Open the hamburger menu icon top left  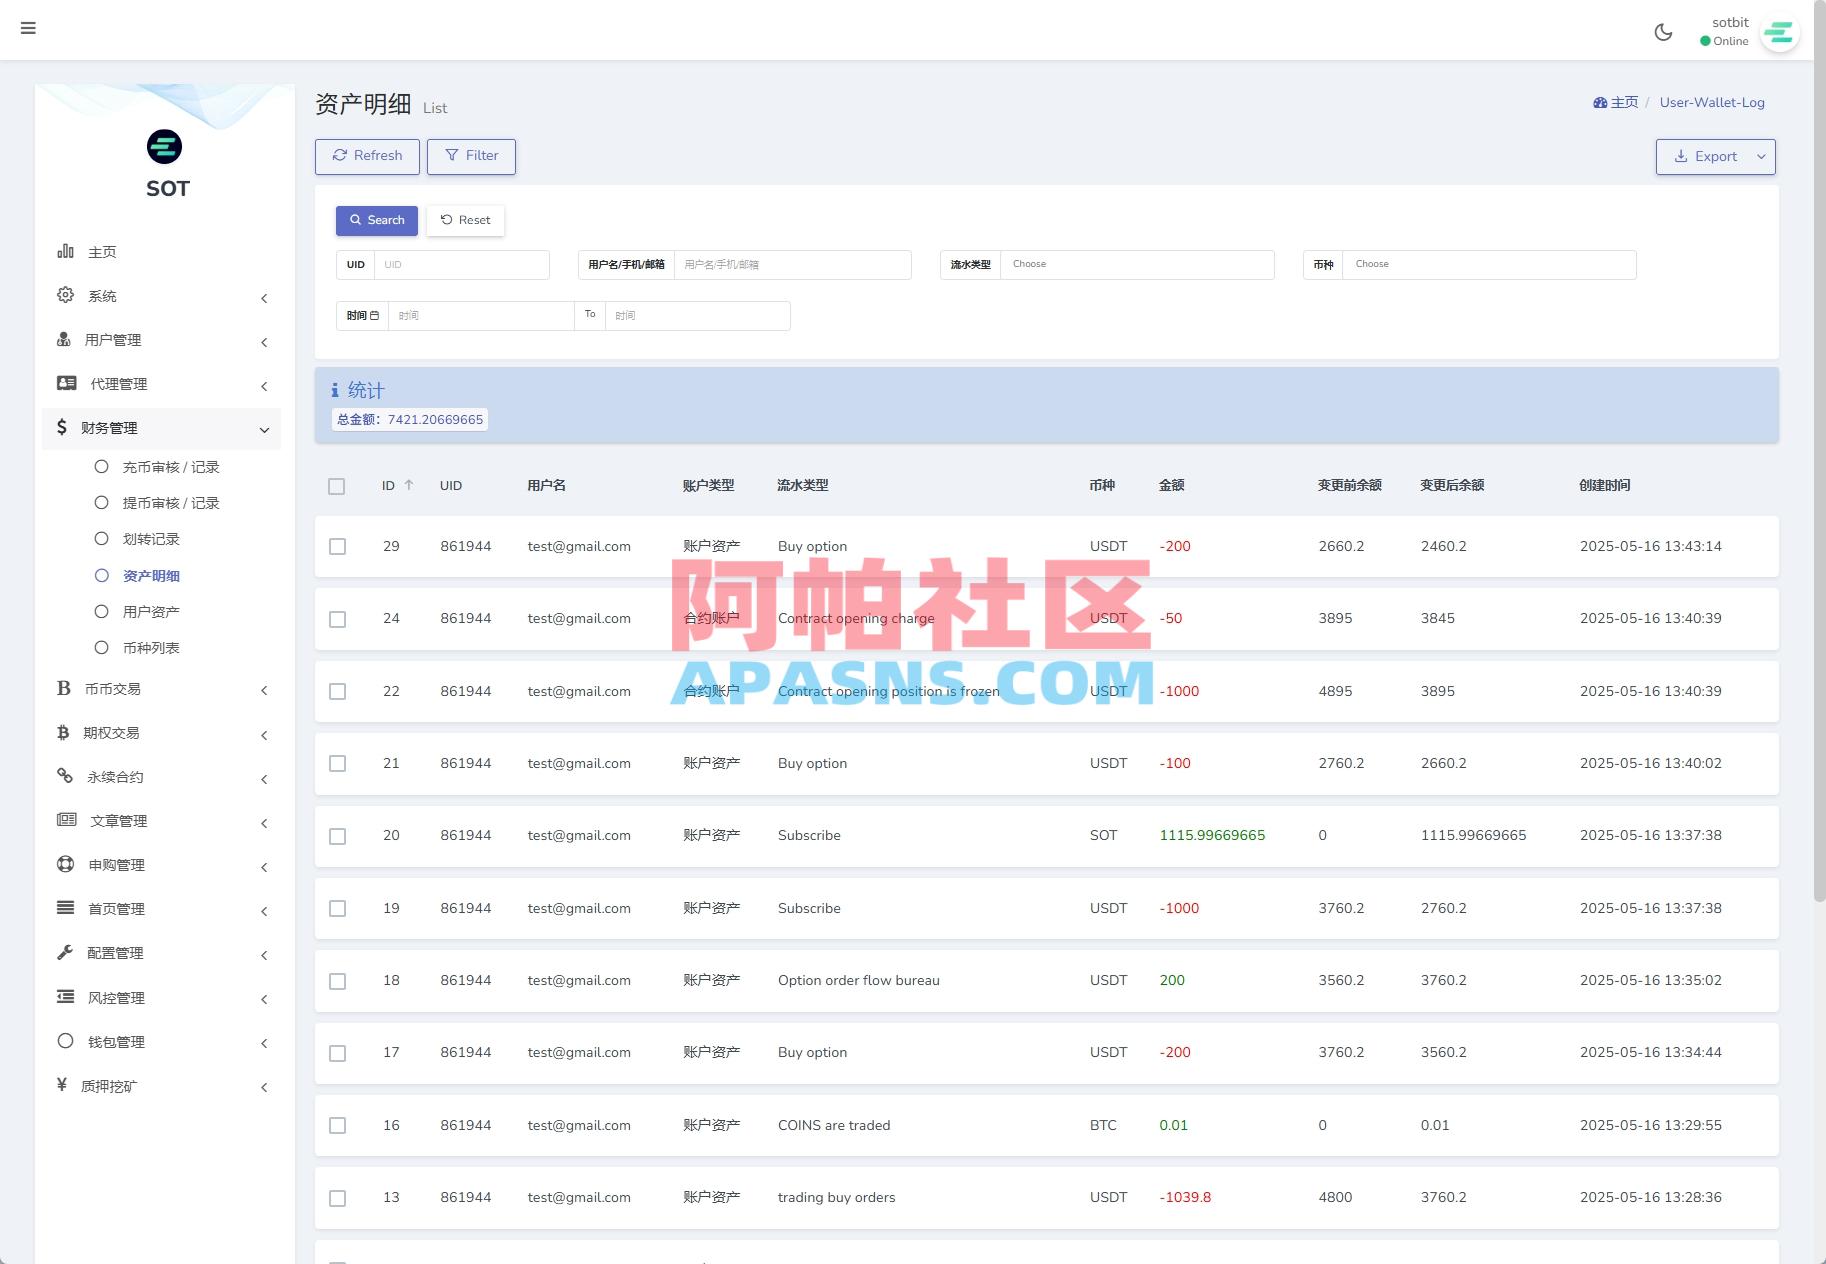(x=28, y=28)
